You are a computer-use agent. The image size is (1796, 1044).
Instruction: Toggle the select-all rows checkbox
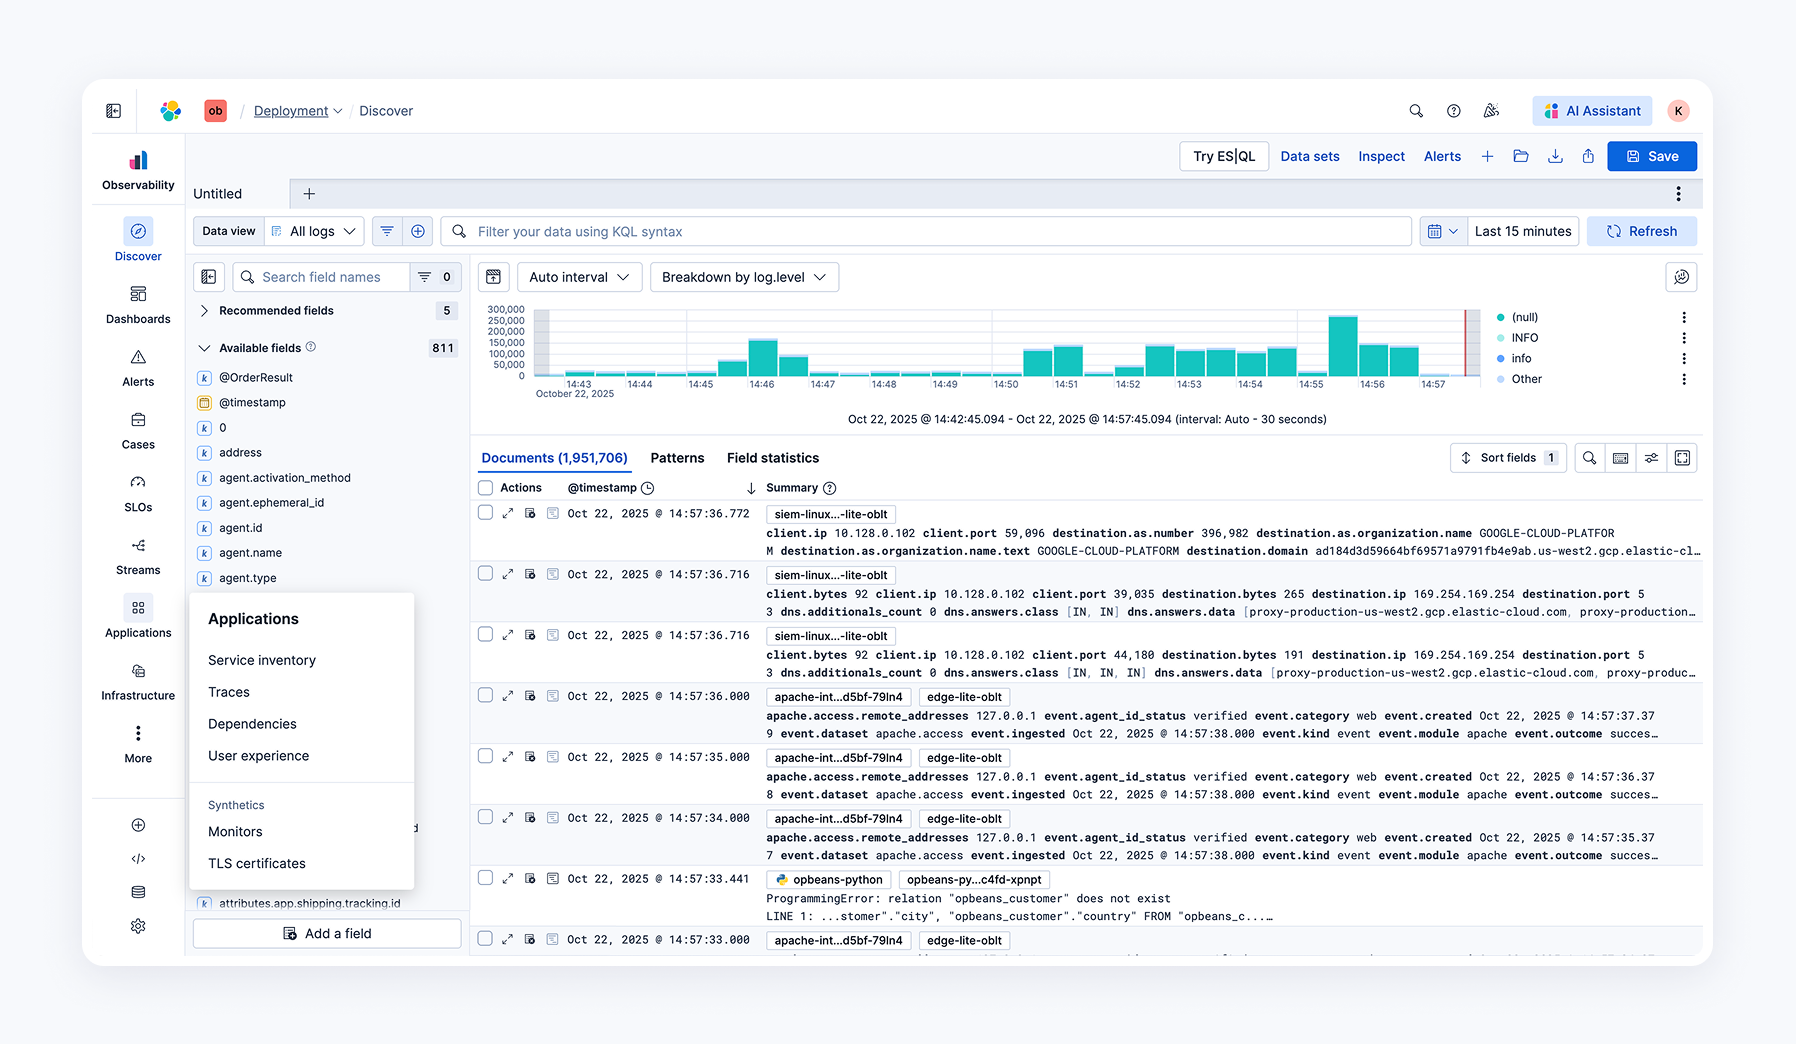[x=486, y=488]
